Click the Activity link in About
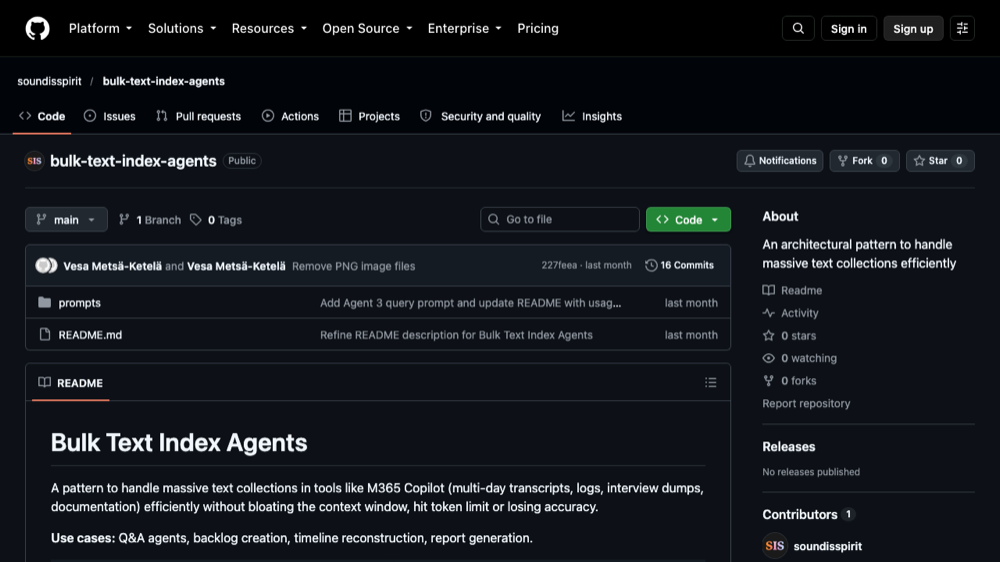Screen dimensions: 1000x562 pyautogui.click(x=800, y=313)
